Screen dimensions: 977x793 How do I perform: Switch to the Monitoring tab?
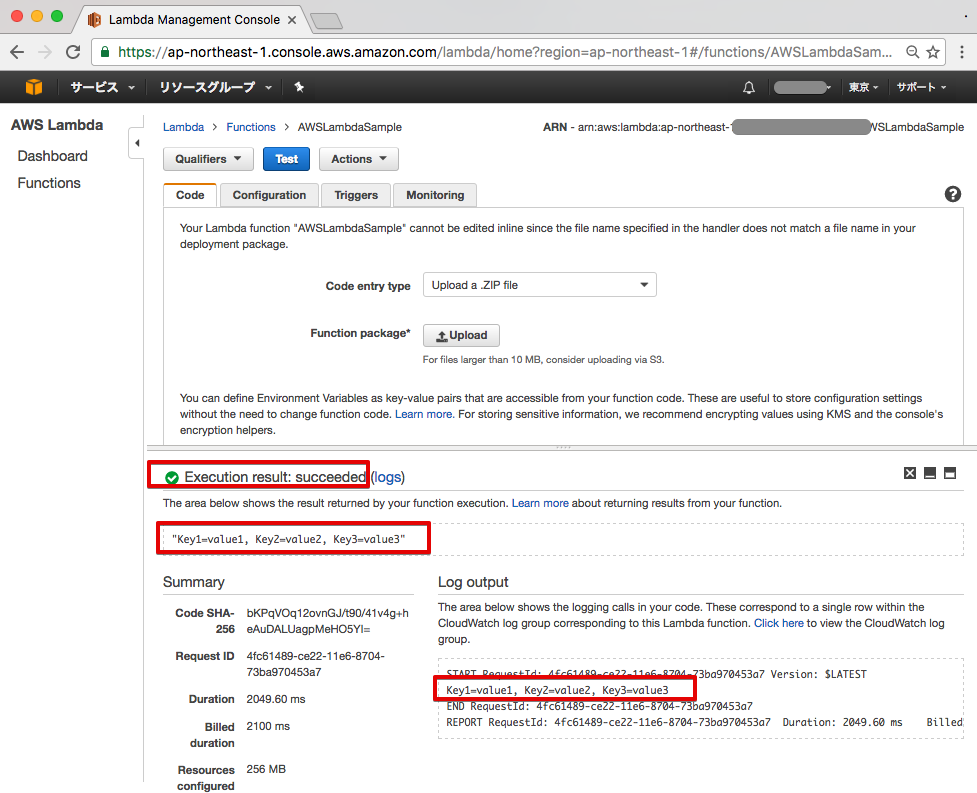pos(434,194)
